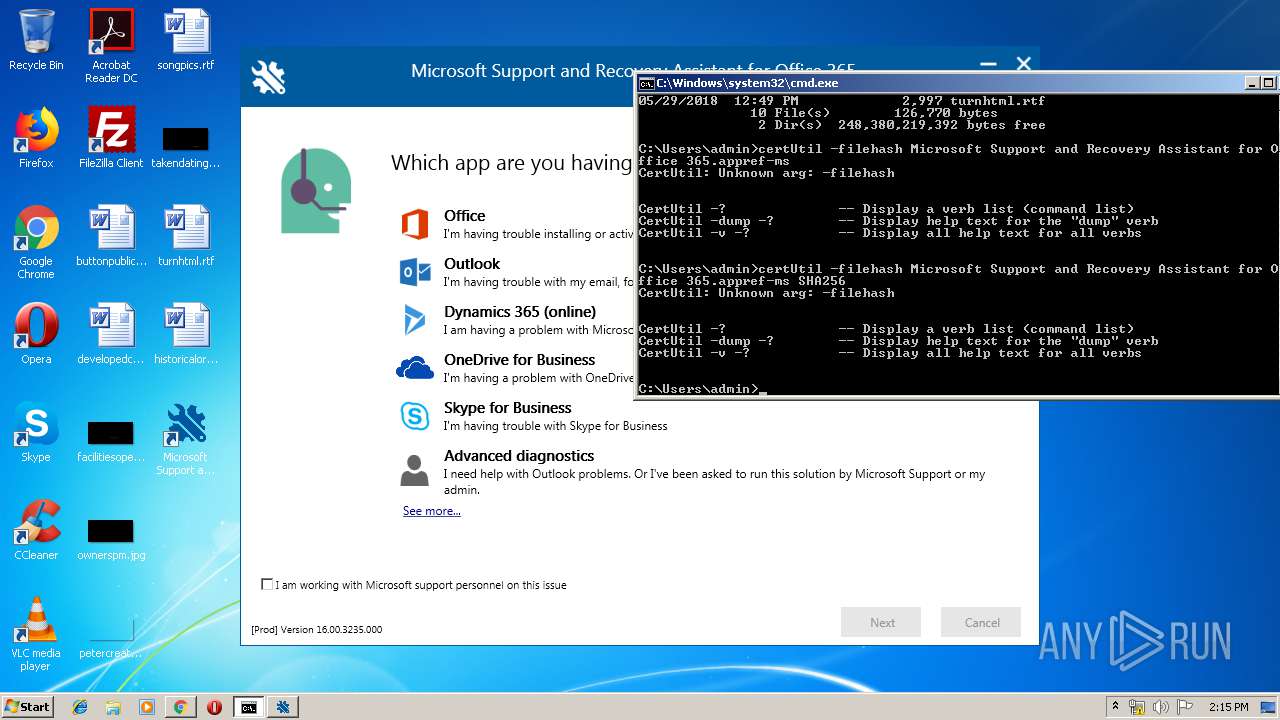Launch Google Chrome desktop shortcut
Image resolution: width=1280 pixels, height=720 pixels.
point(36,242)
